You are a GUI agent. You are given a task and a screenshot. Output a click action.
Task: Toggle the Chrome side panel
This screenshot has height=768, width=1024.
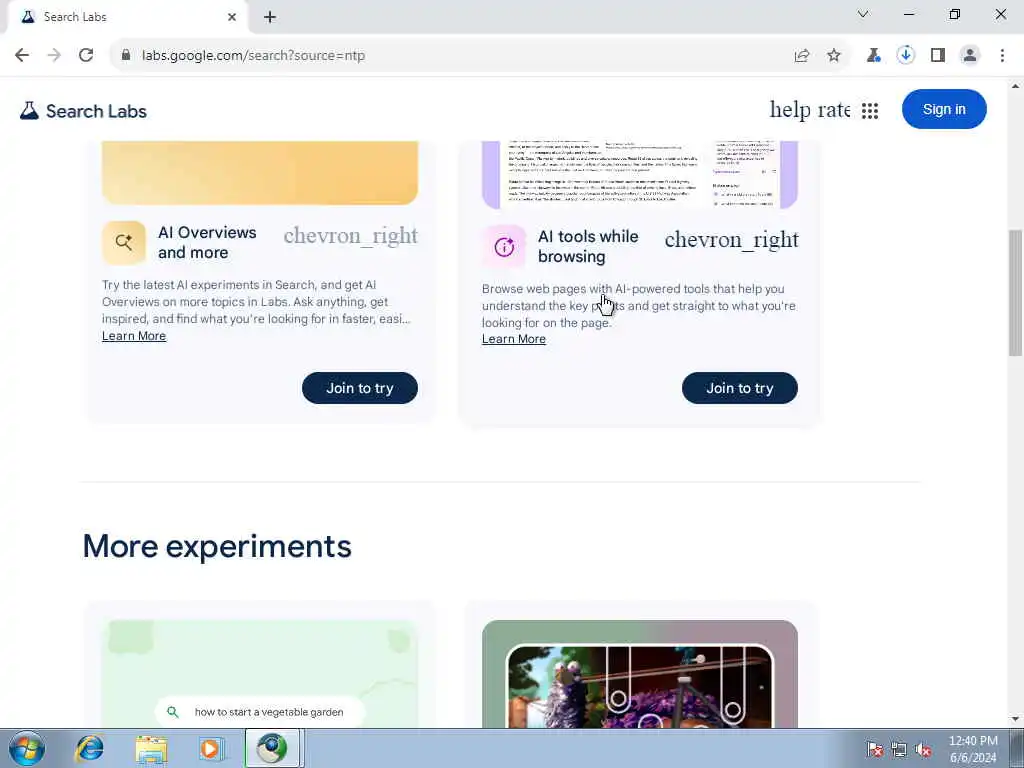[x=938, y=56]
